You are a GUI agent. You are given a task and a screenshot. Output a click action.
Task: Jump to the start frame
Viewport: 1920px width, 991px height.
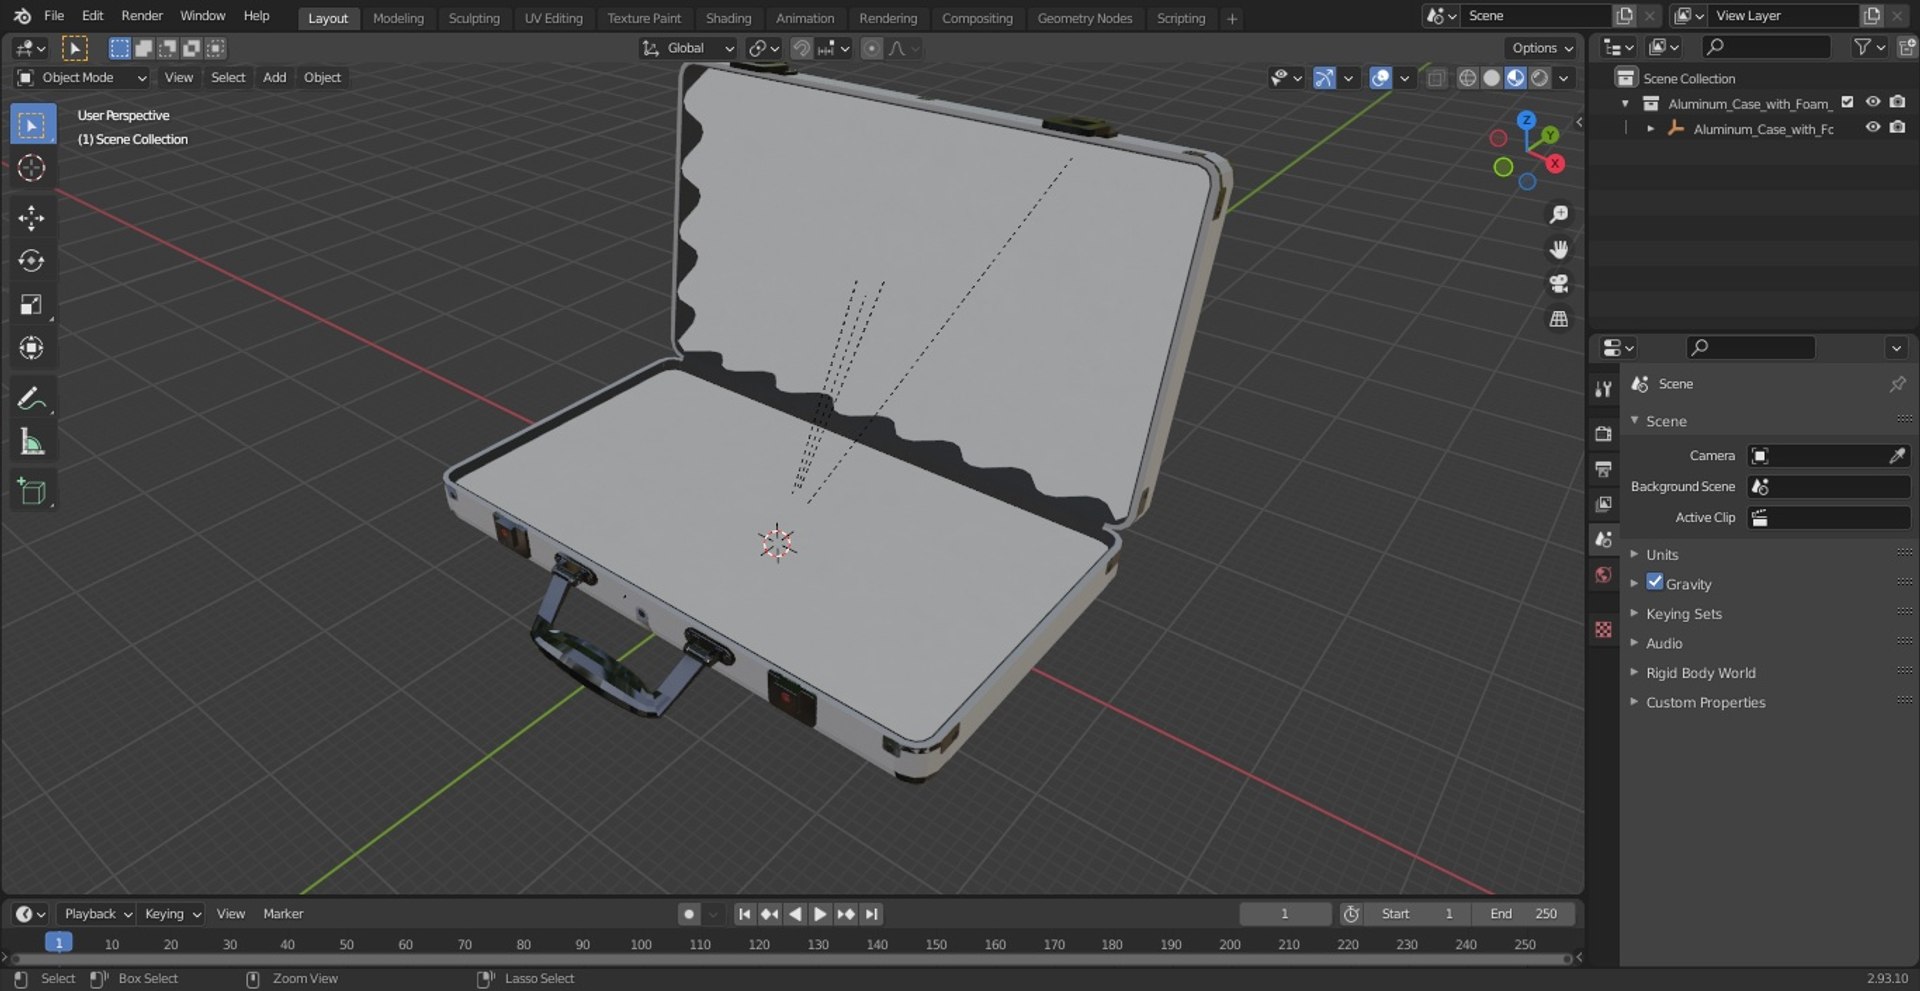tap(744, 914)
